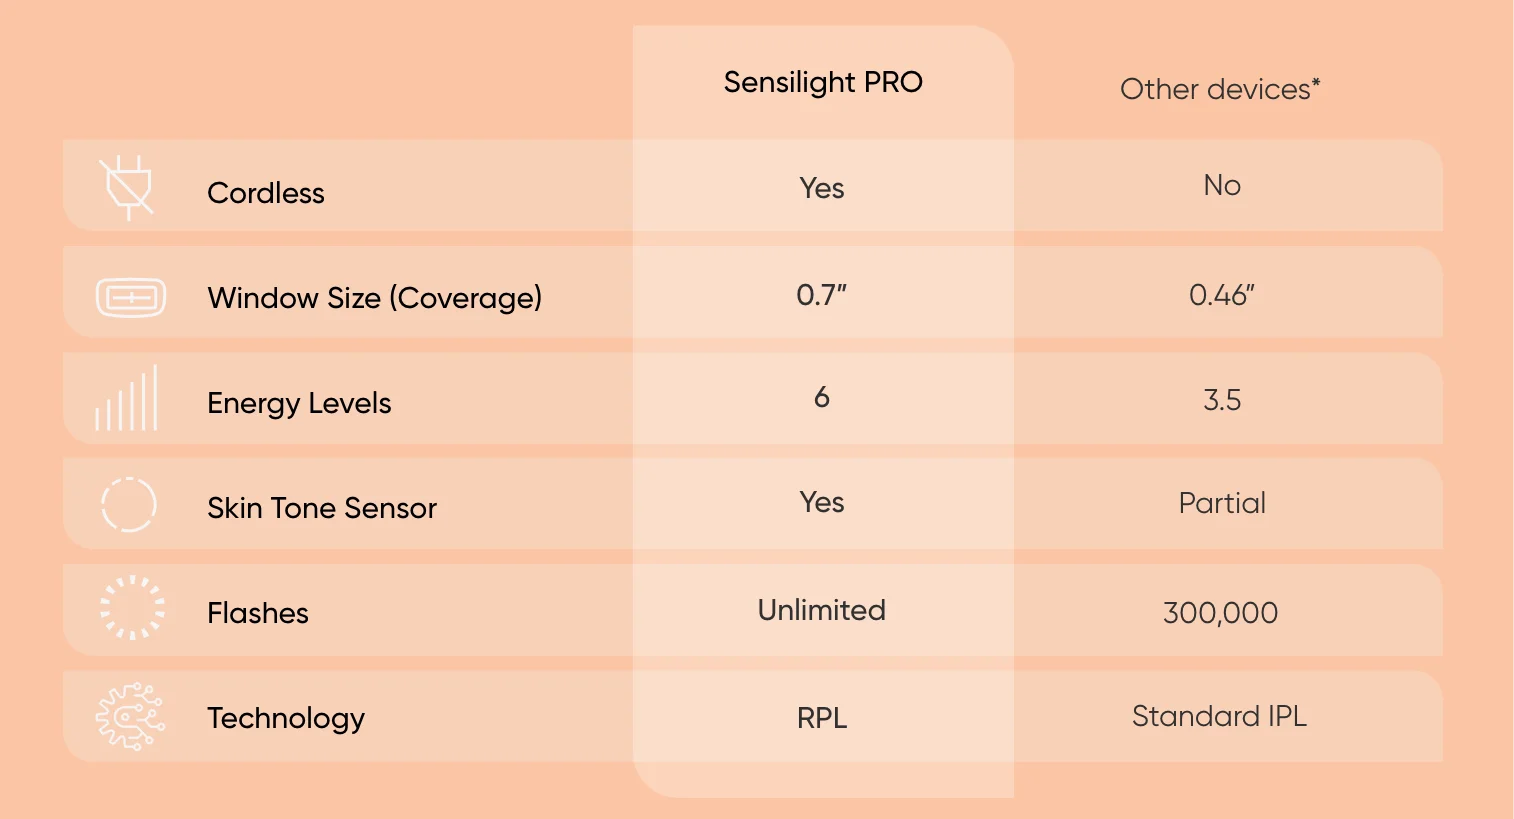Click the Flashes feature label

(258, 613)
